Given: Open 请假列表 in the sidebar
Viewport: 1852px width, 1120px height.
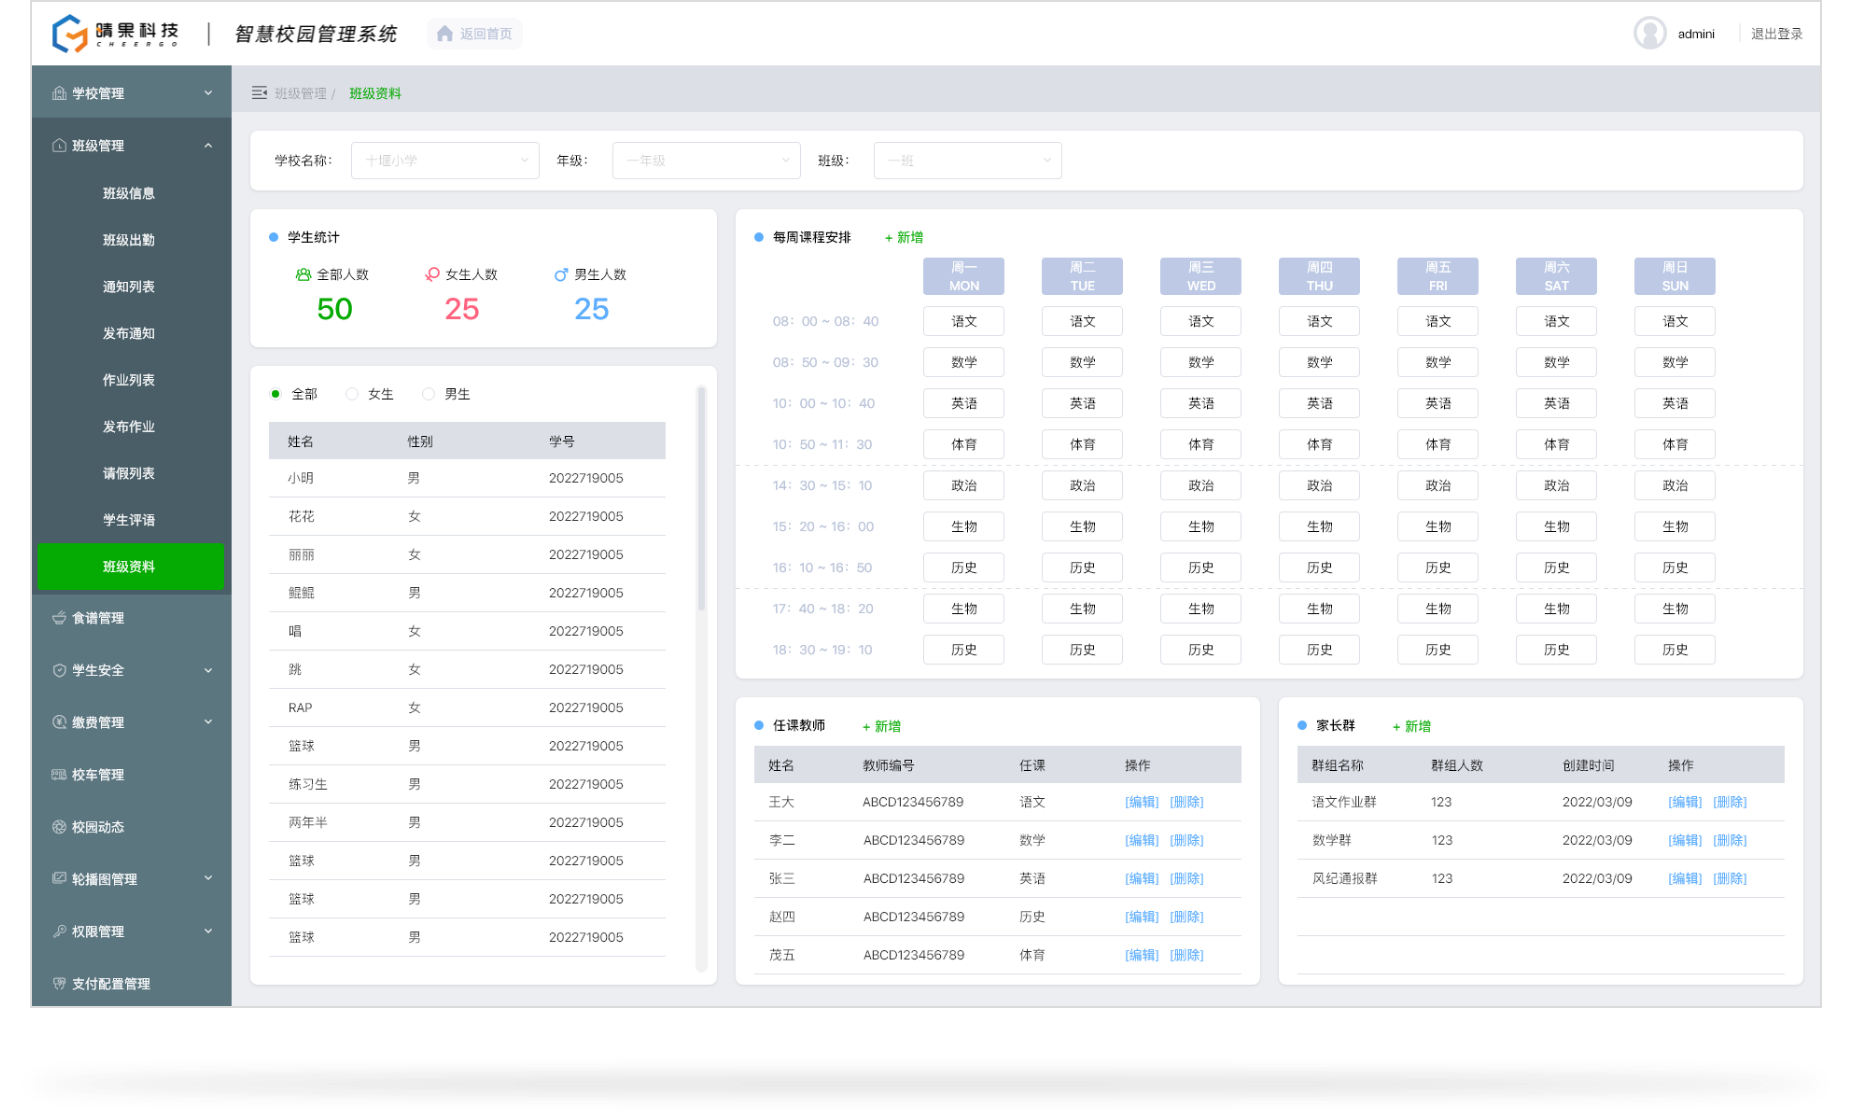Looking at the screenshot, I should pos(129,473).
